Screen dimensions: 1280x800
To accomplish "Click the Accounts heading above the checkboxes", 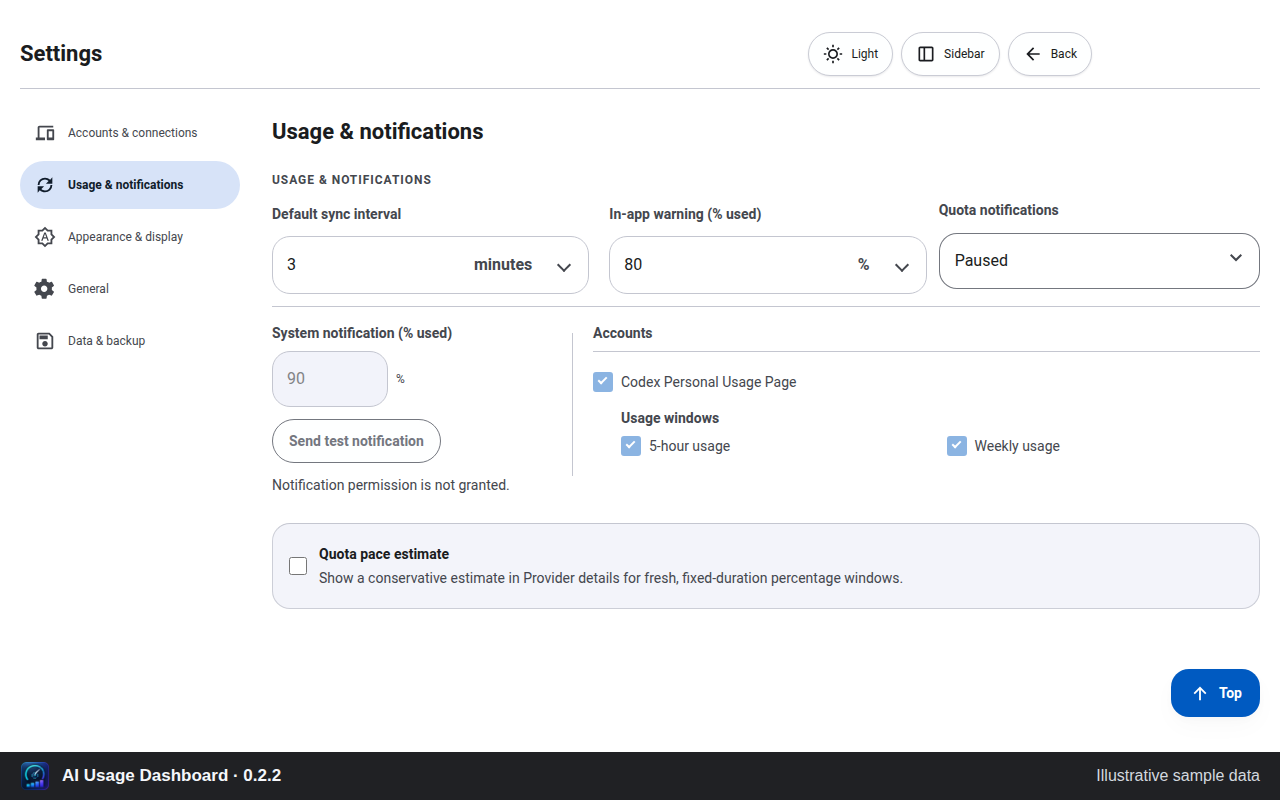I will (x=622, y=333).
